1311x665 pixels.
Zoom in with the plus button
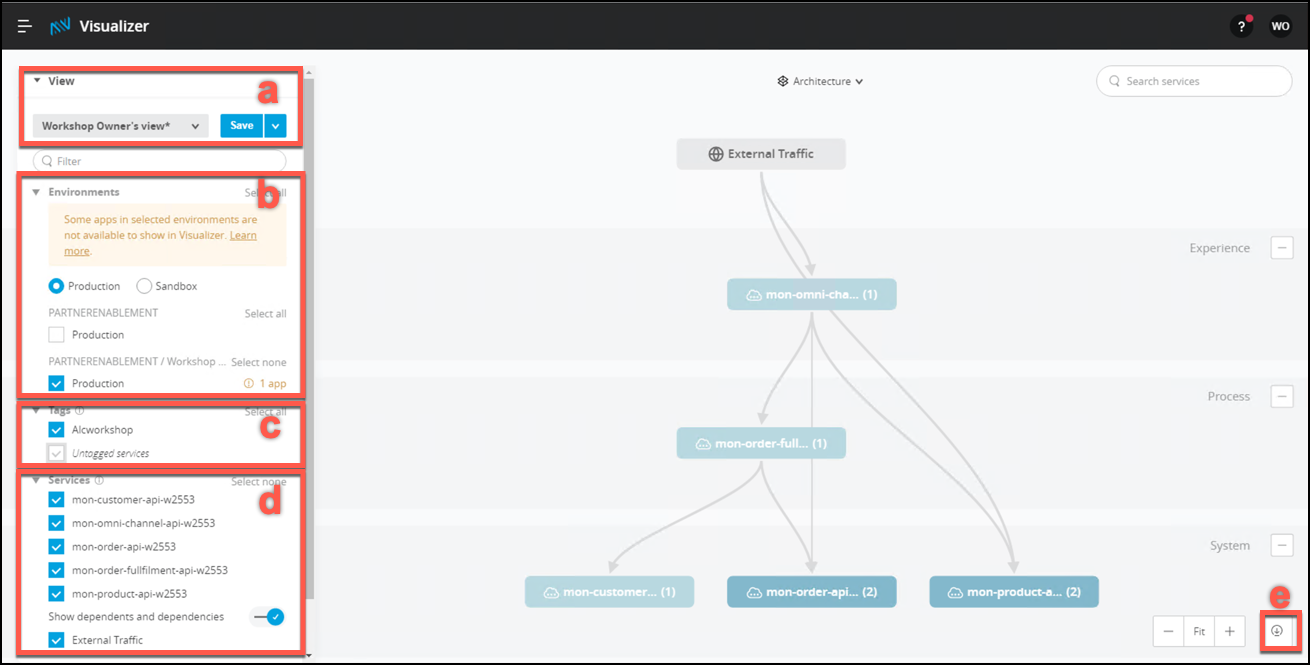1229,631
